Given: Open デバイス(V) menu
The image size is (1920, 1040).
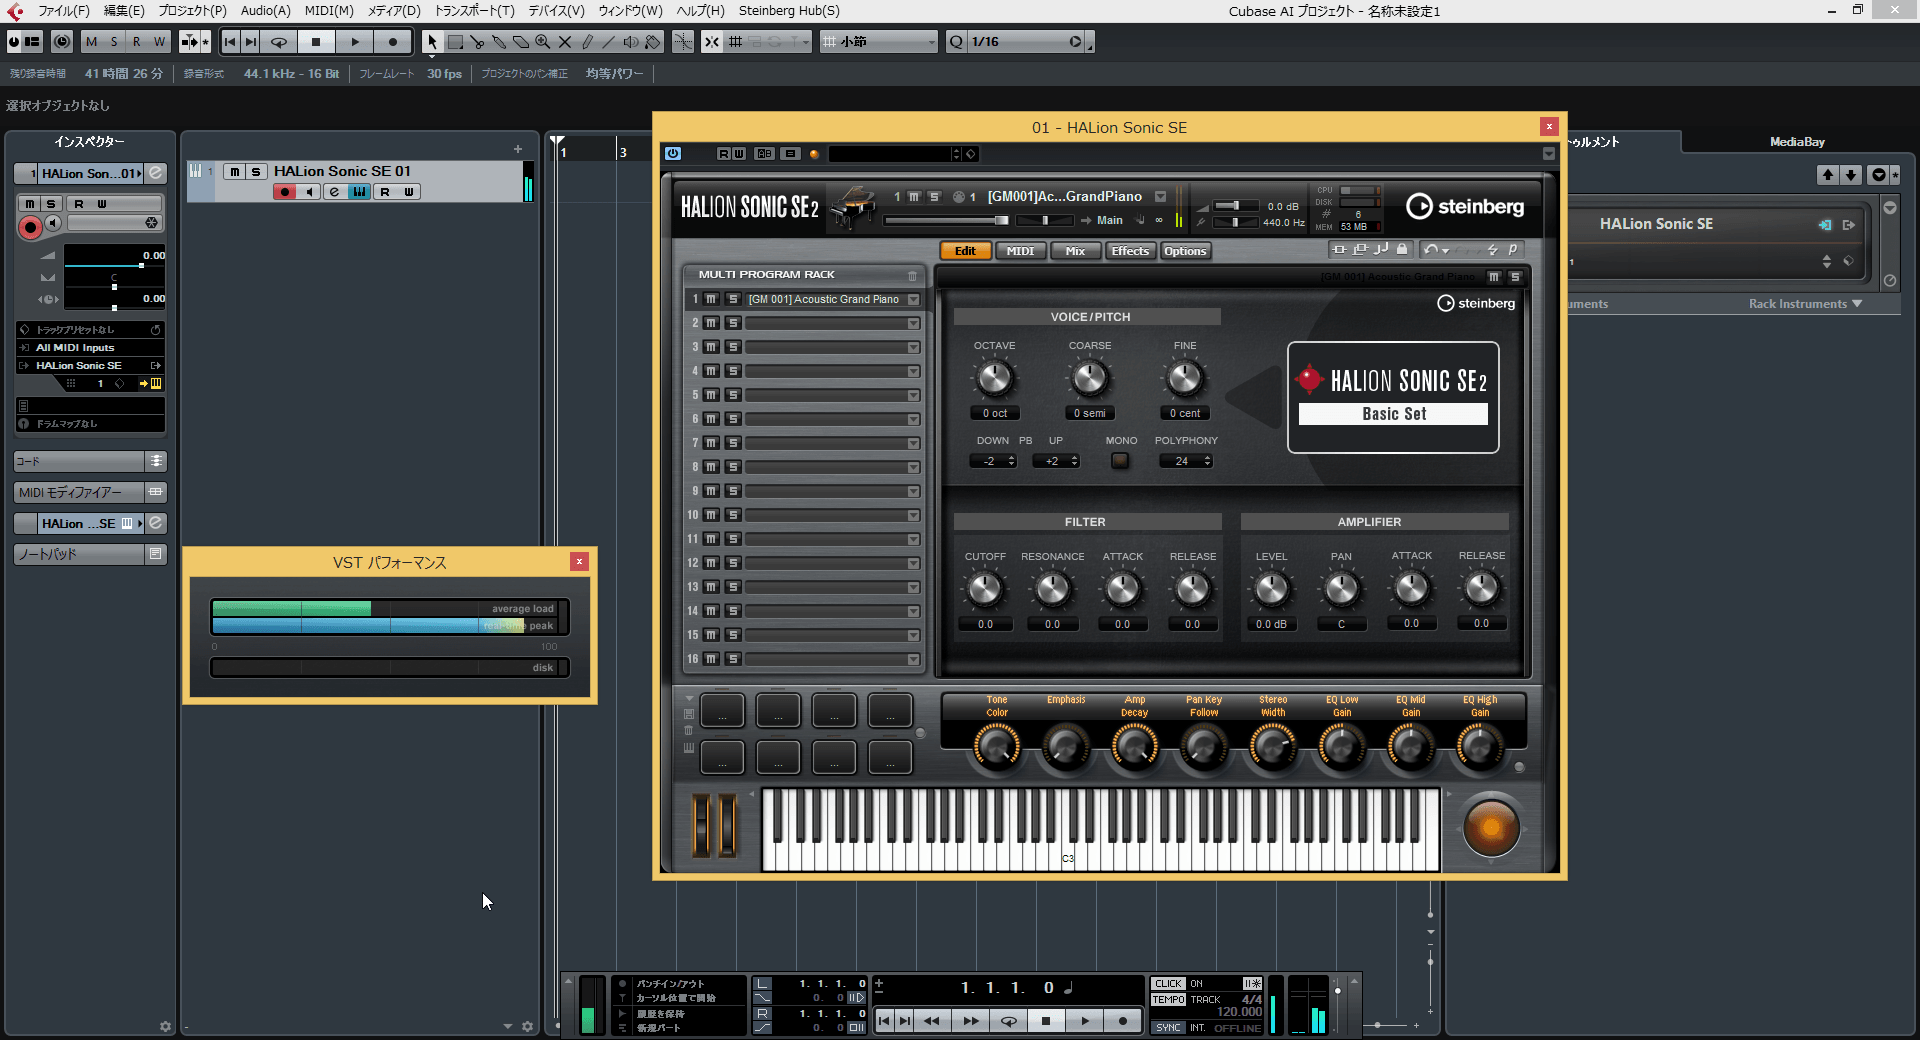Looking at the screenshot, I should [x=556, y=11].
